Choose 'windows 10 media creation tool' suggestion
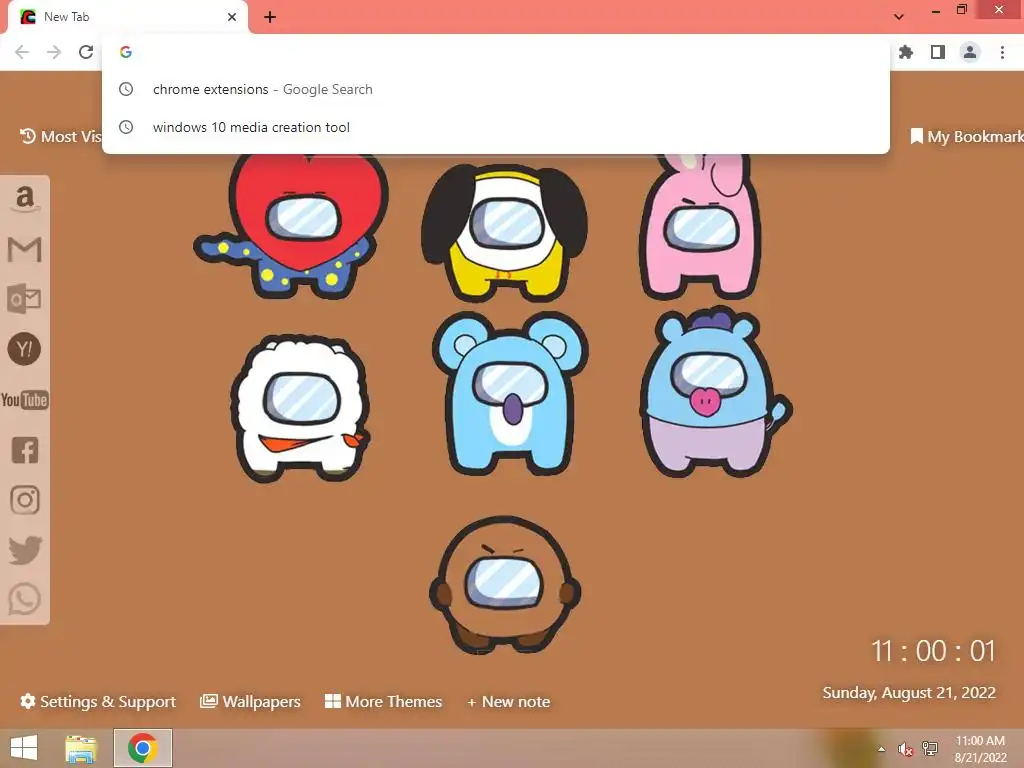The height and width of the screenshot is (768, 1024). pos(496,127)
